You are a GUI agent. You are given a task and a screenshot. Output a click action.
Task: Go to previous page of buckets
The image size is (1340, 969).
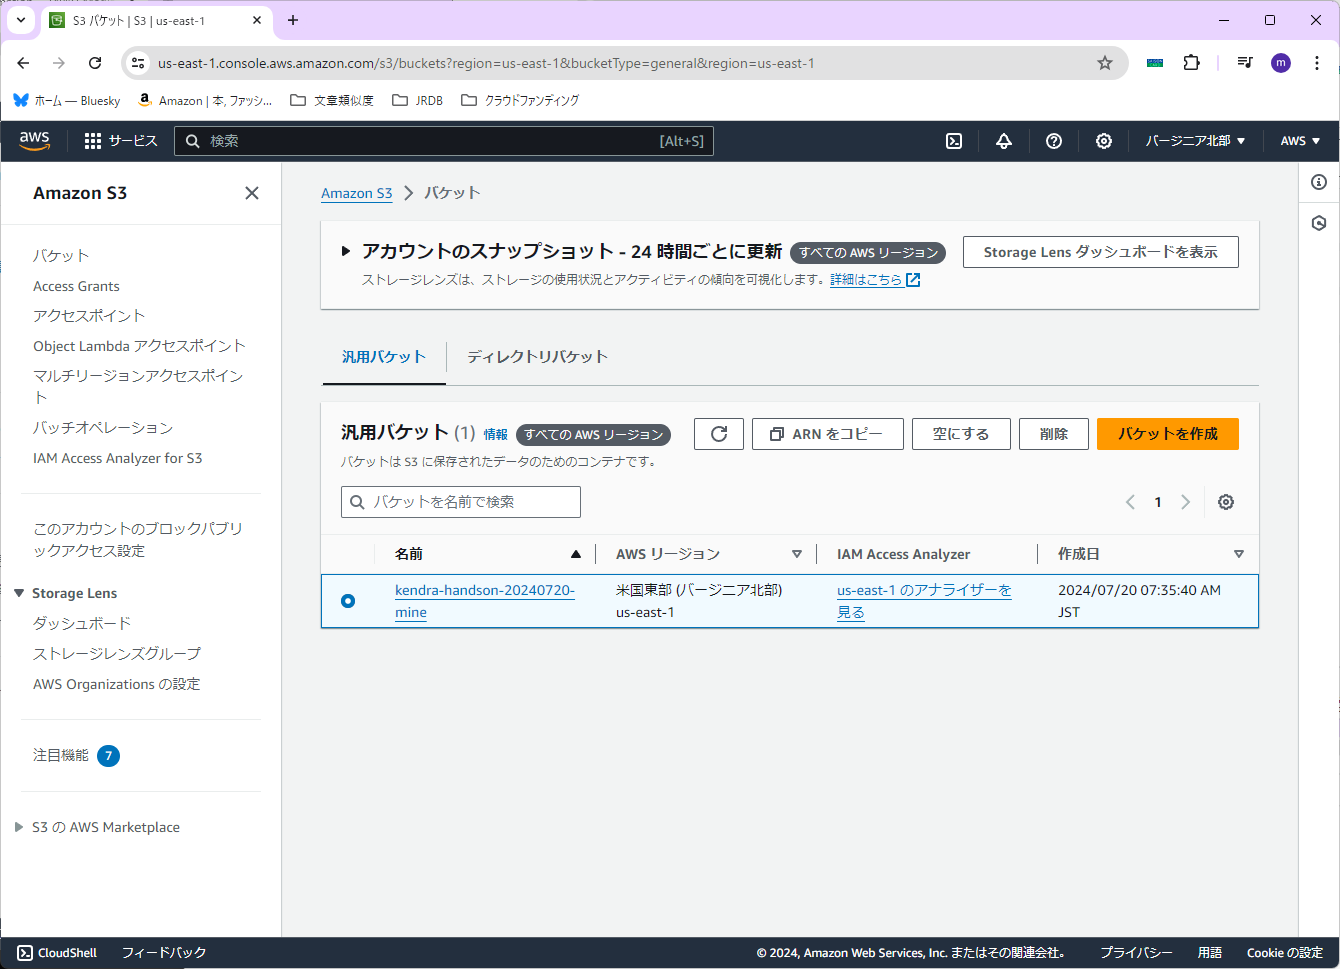pyautogui.click(x=1130, y=502)
